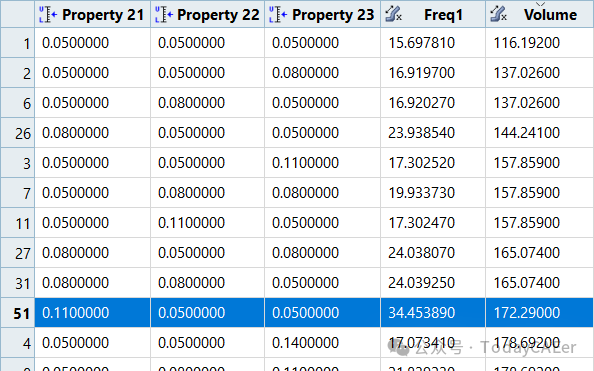Click the input variable icon beside Property 22
Screen dimensions: 594x371
tap(164, 15)
